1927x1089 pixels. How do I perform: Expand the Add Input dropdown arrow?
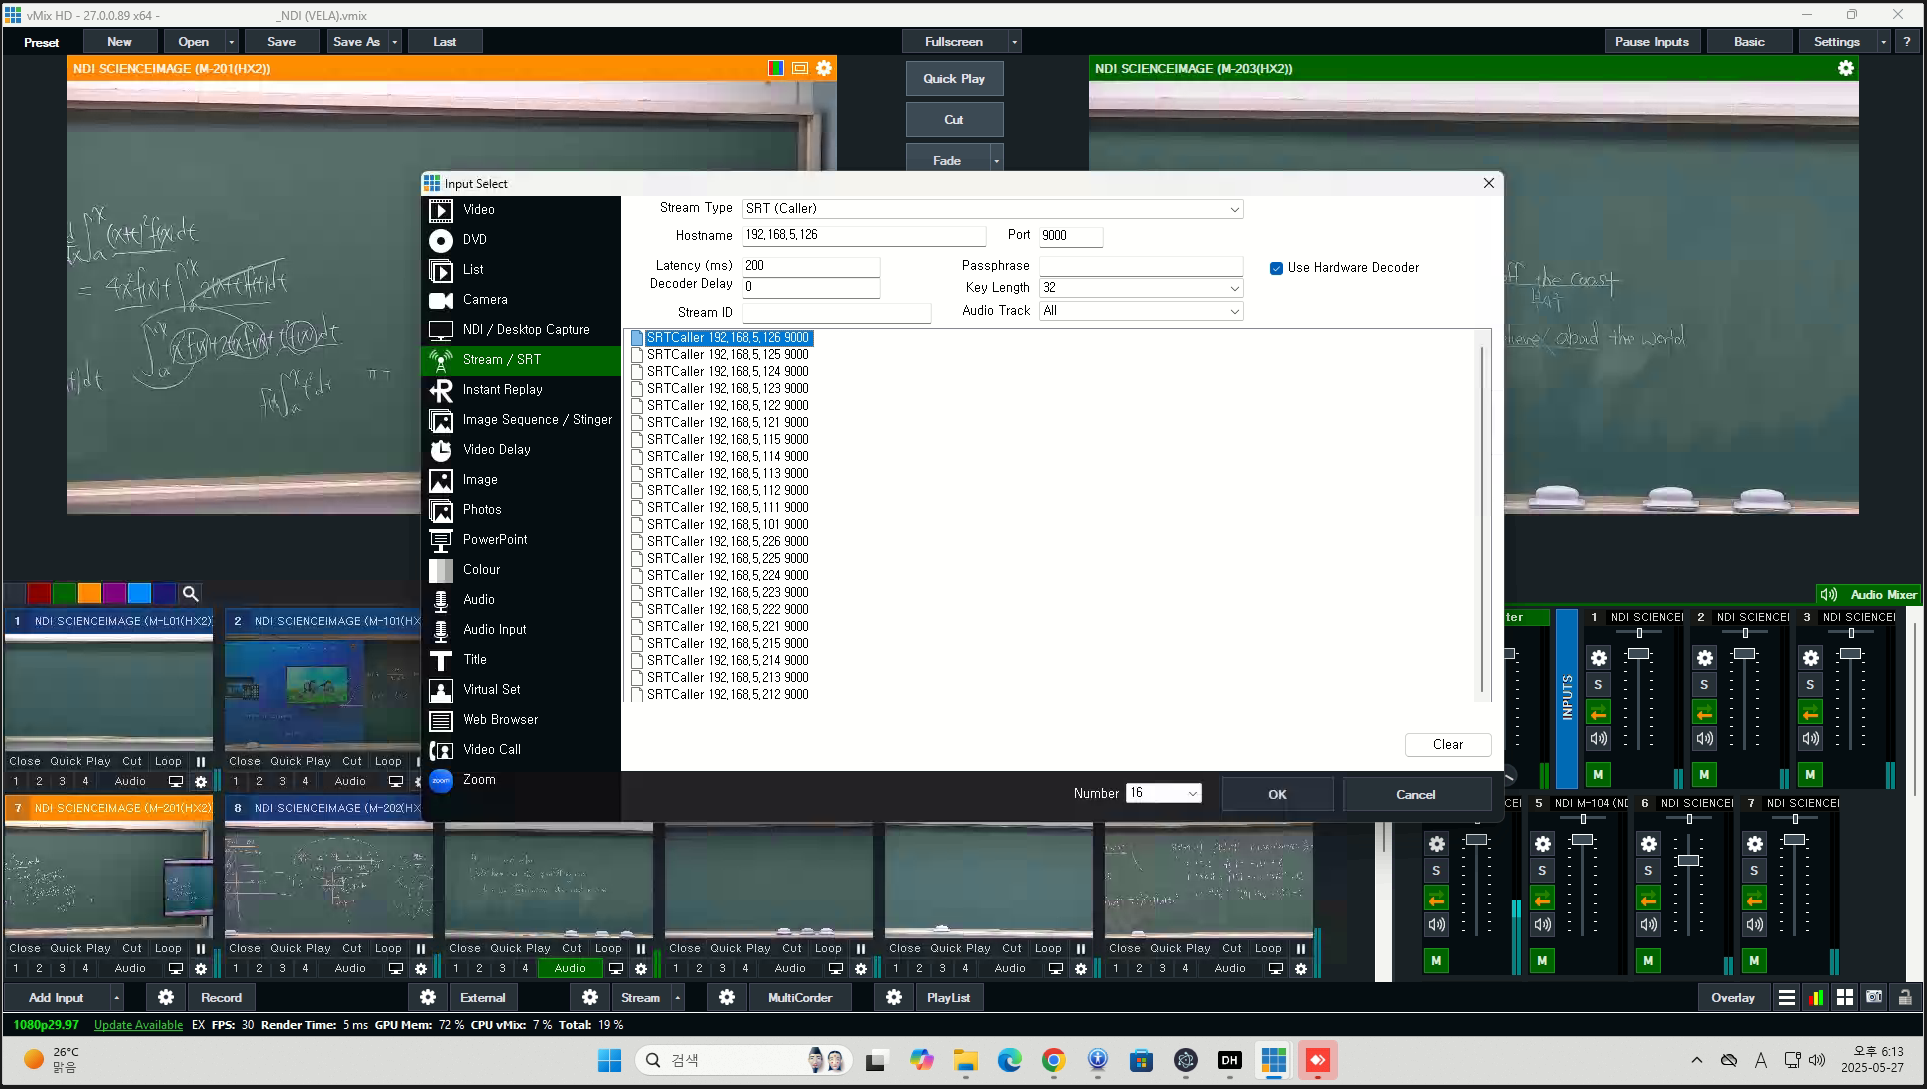(x=116, y=997)
